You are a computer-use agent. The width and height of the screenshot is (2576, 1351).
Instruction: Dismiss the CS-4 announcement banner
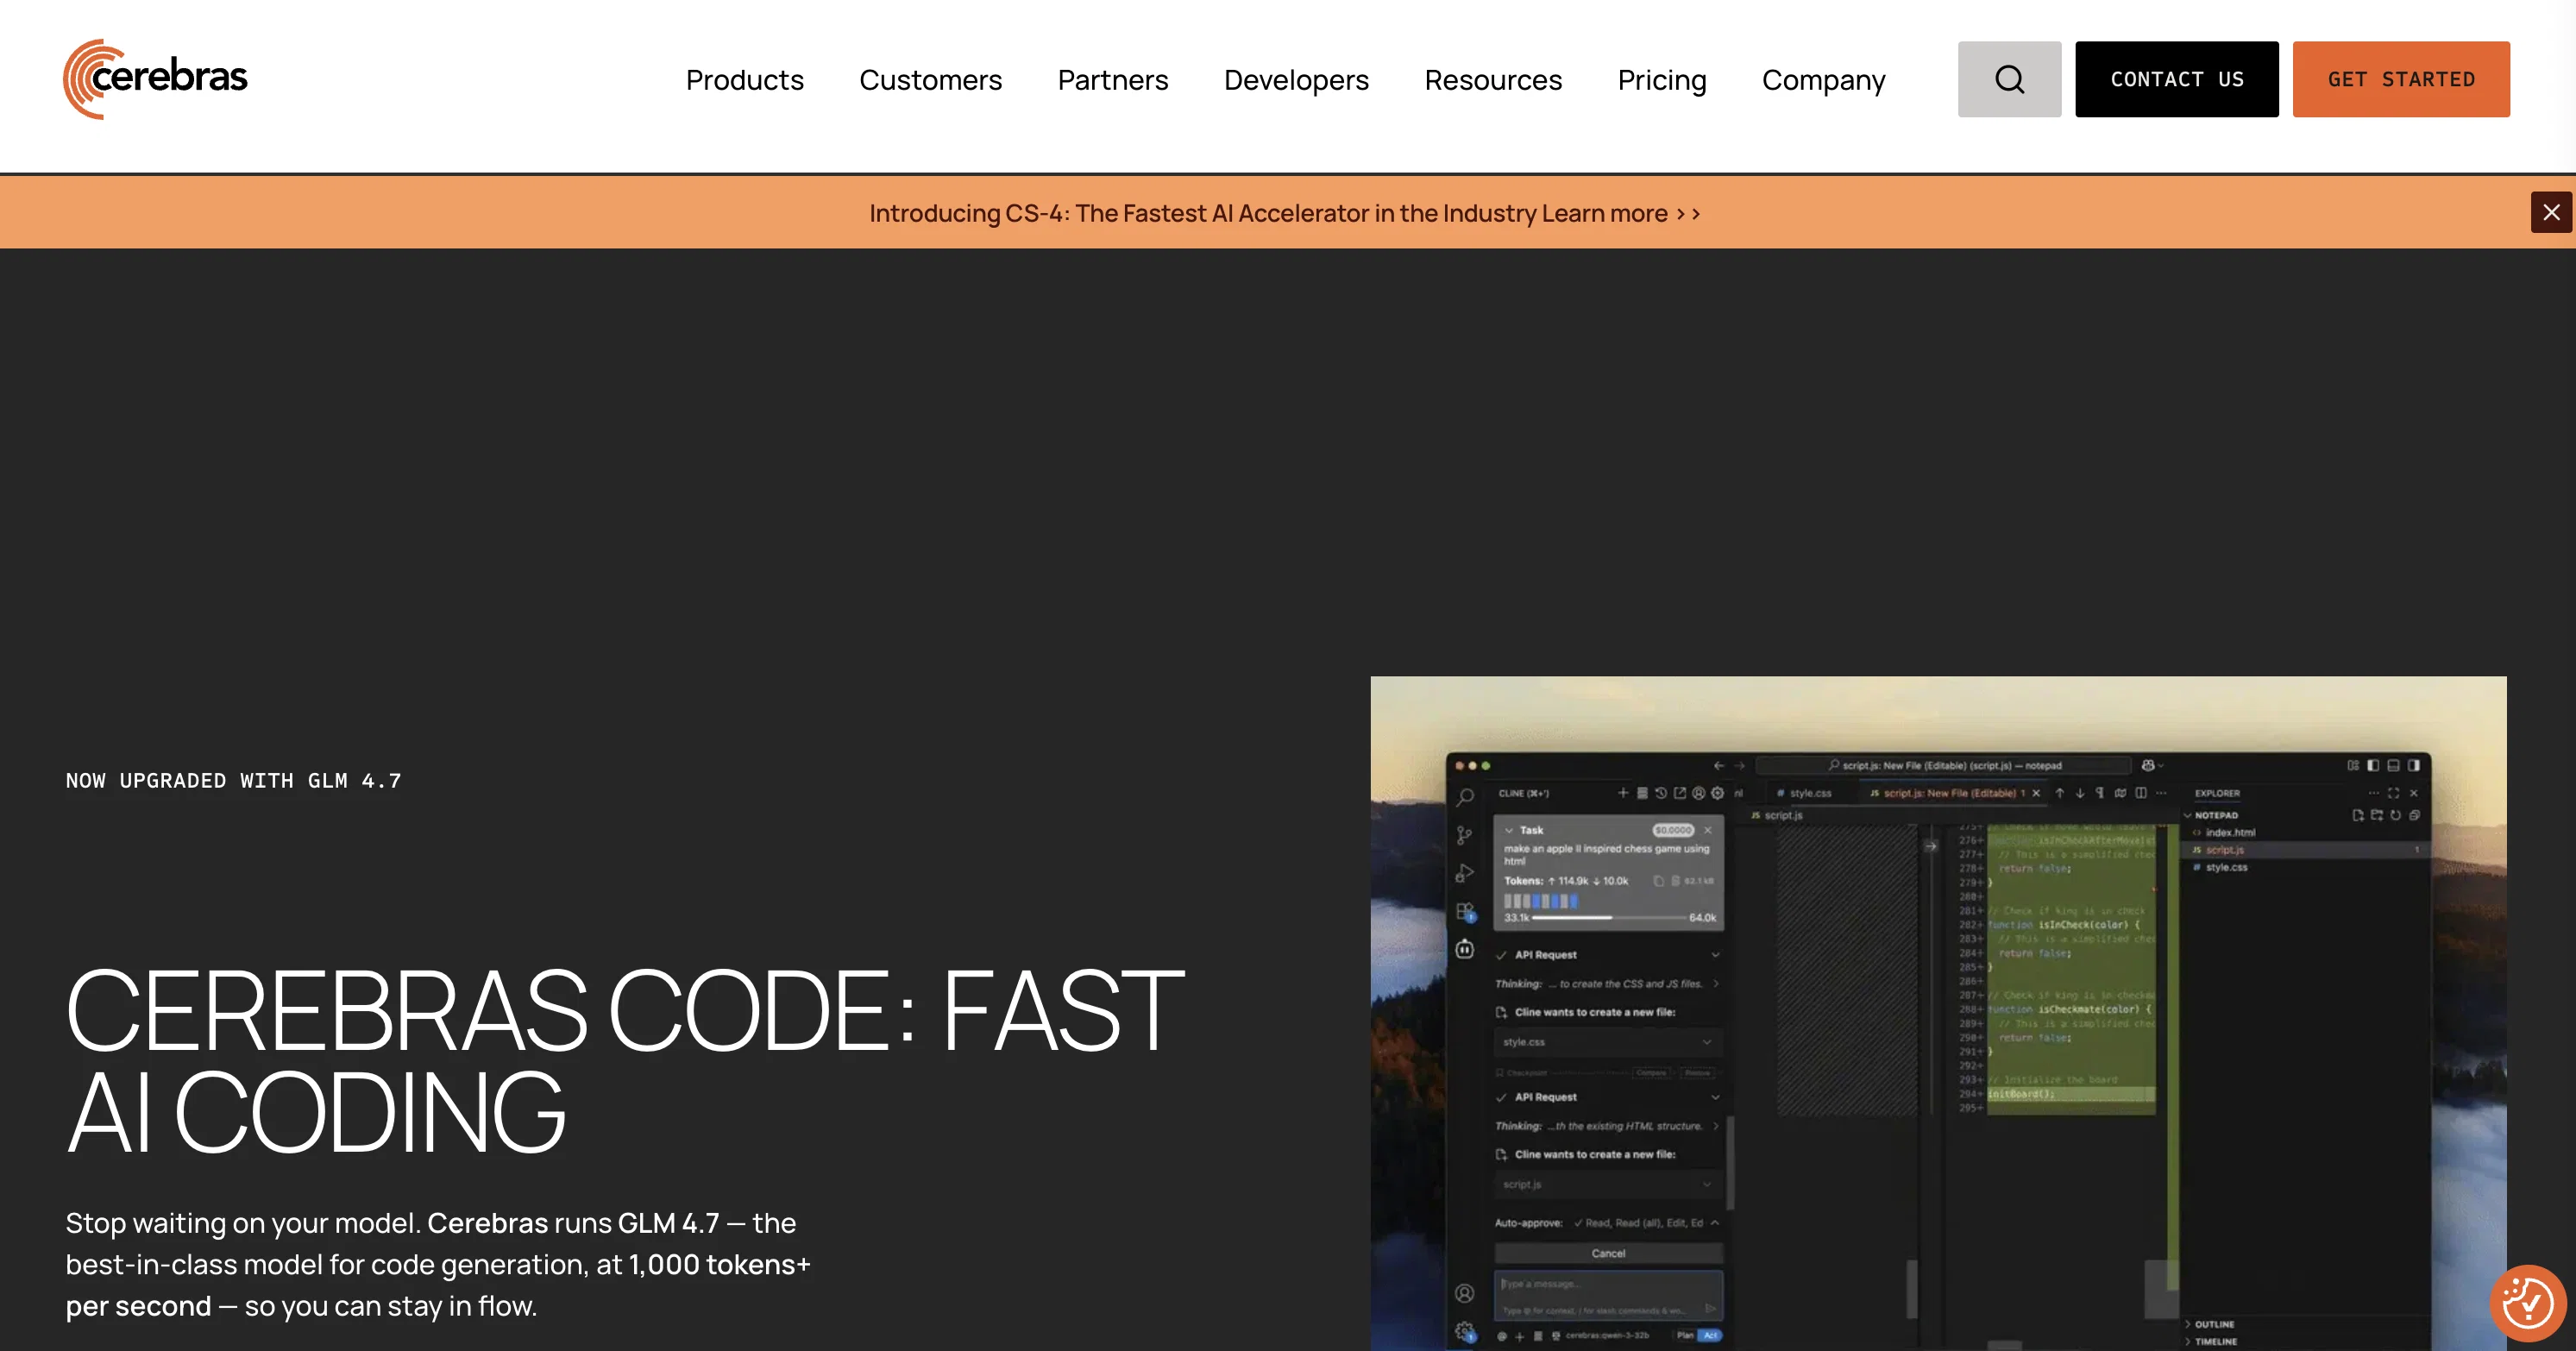tap(2551, 212)
